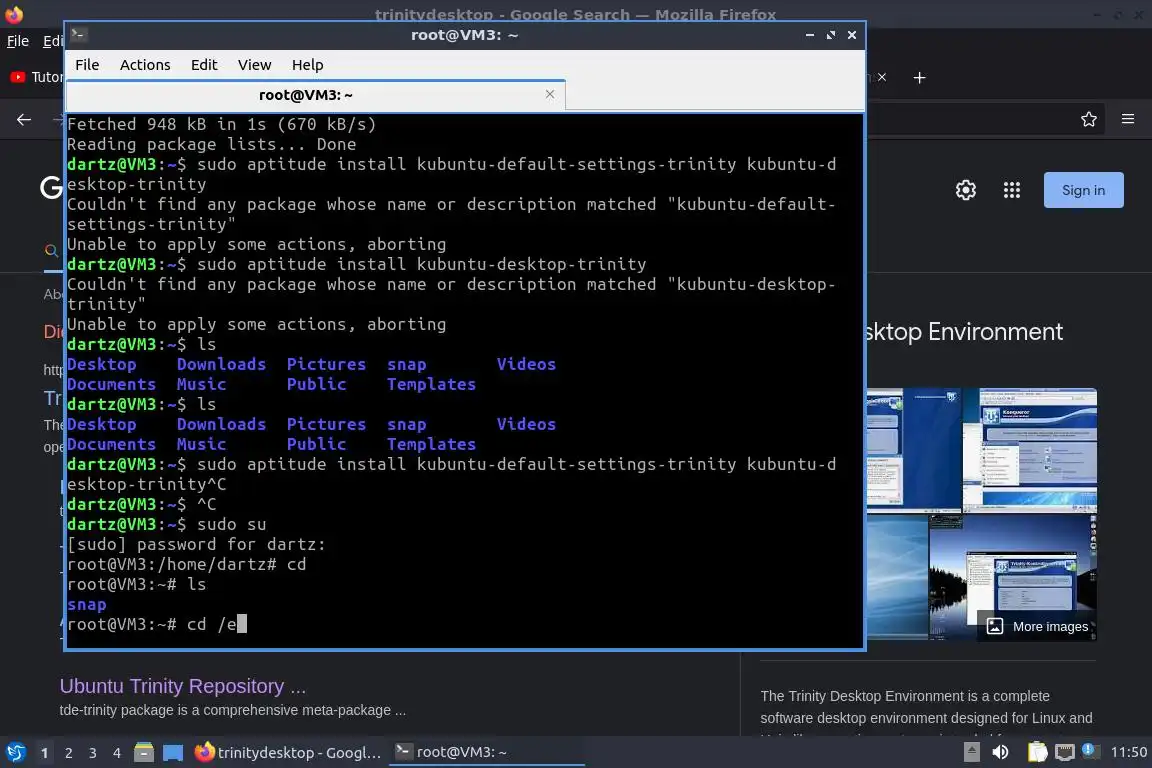Open the file manager from the taskbar
The width and height of the screenshot is (1152, 768).
click(x=144, y=752)
